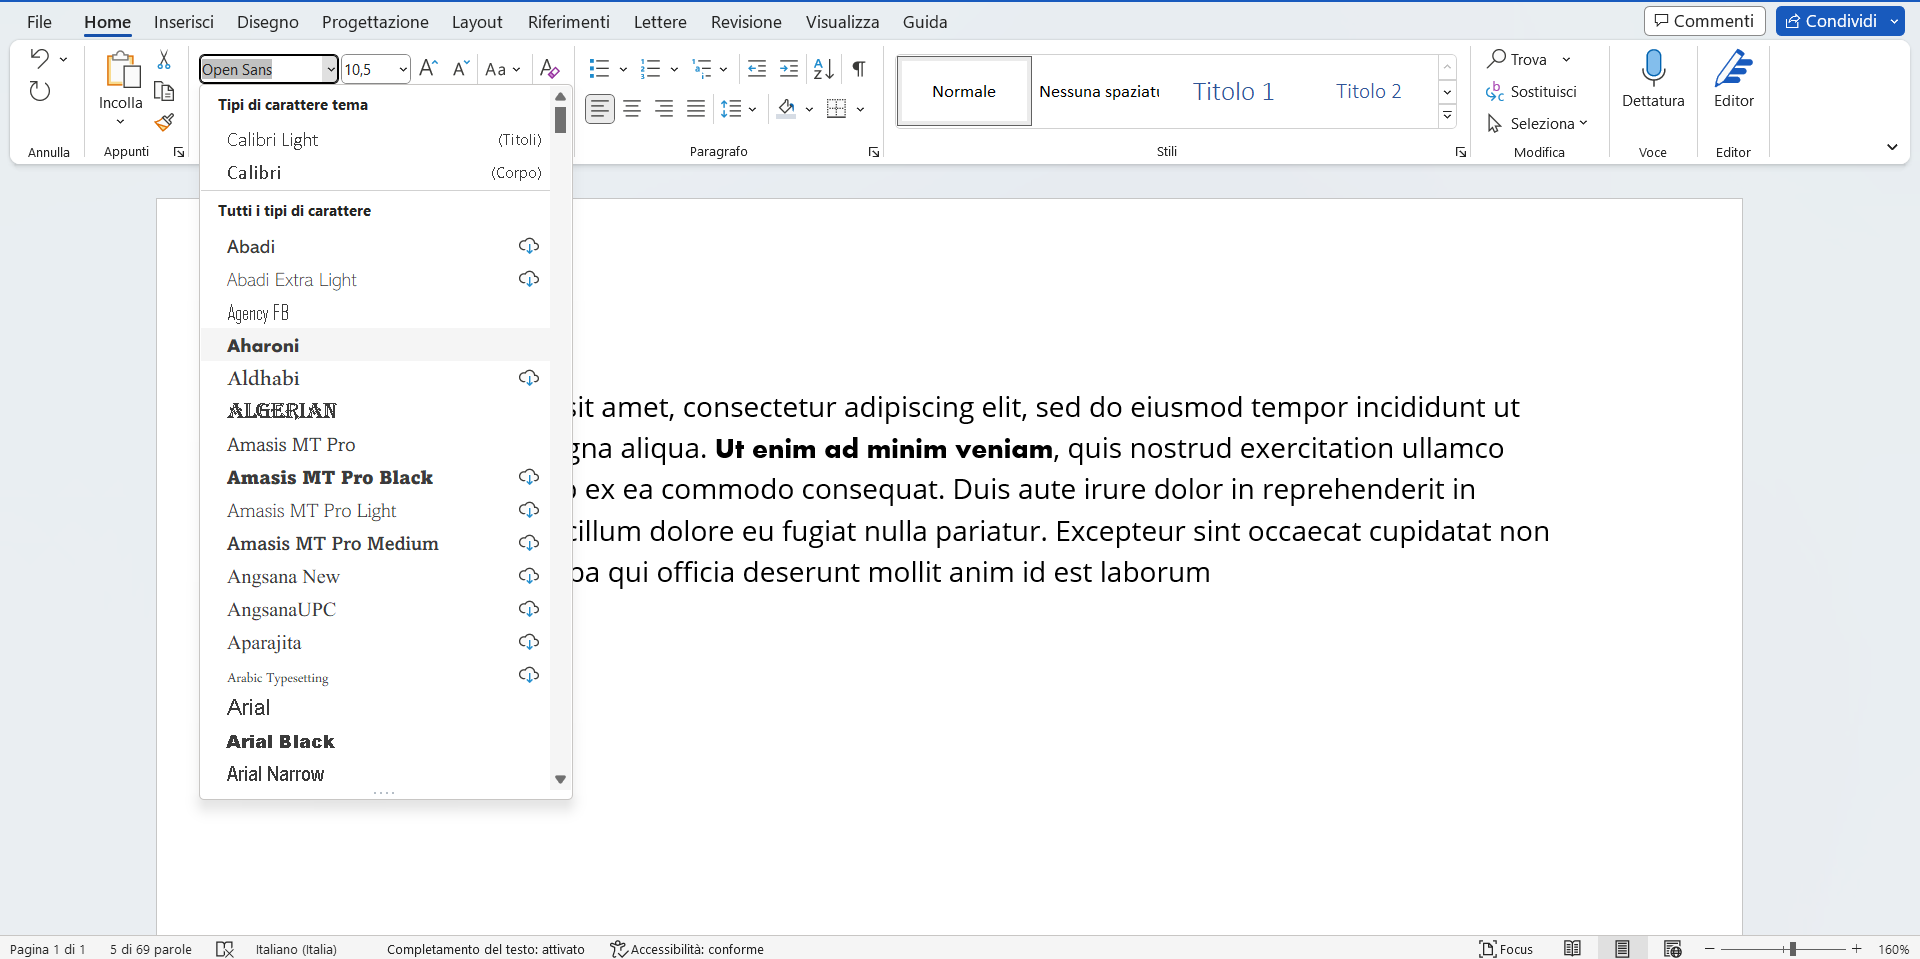Start Dettatura with the microphone icon
Viewport: 1920px width, 959px height.
[1652, 75]
